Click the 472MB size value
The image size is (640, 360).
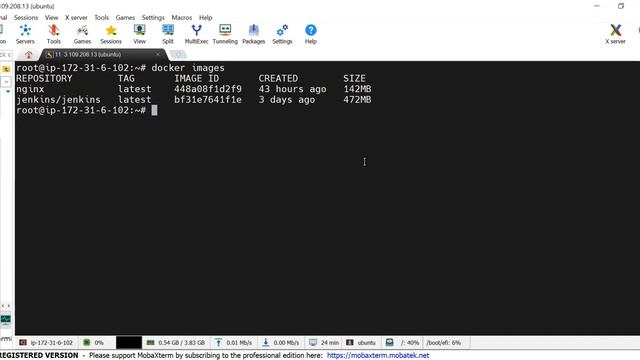[x=357, y=100]
